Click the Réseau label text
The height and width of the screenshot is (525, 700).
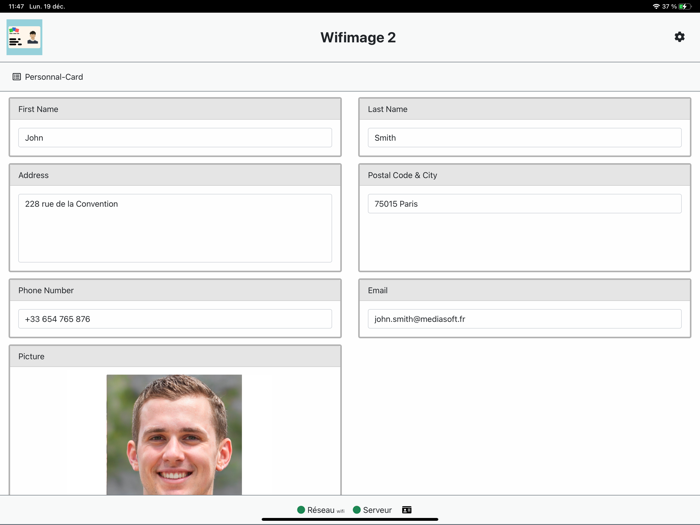click(321, 510)
